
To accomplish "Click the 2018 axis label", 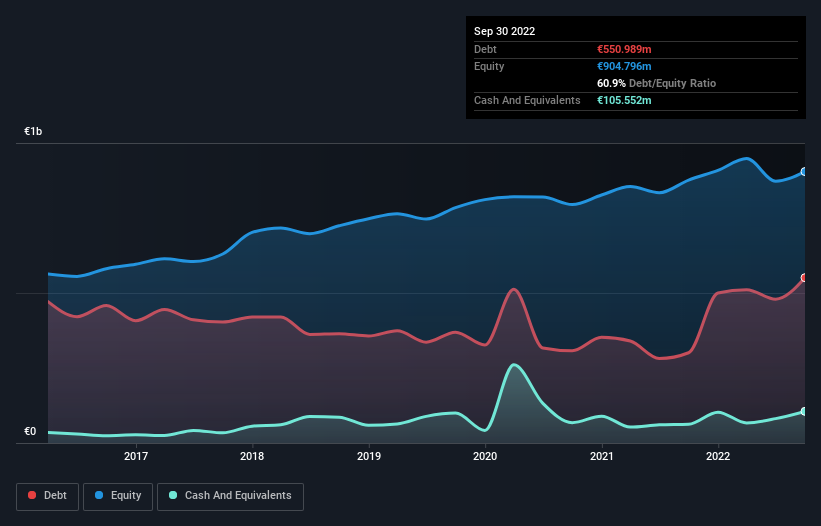I will 252,456.
